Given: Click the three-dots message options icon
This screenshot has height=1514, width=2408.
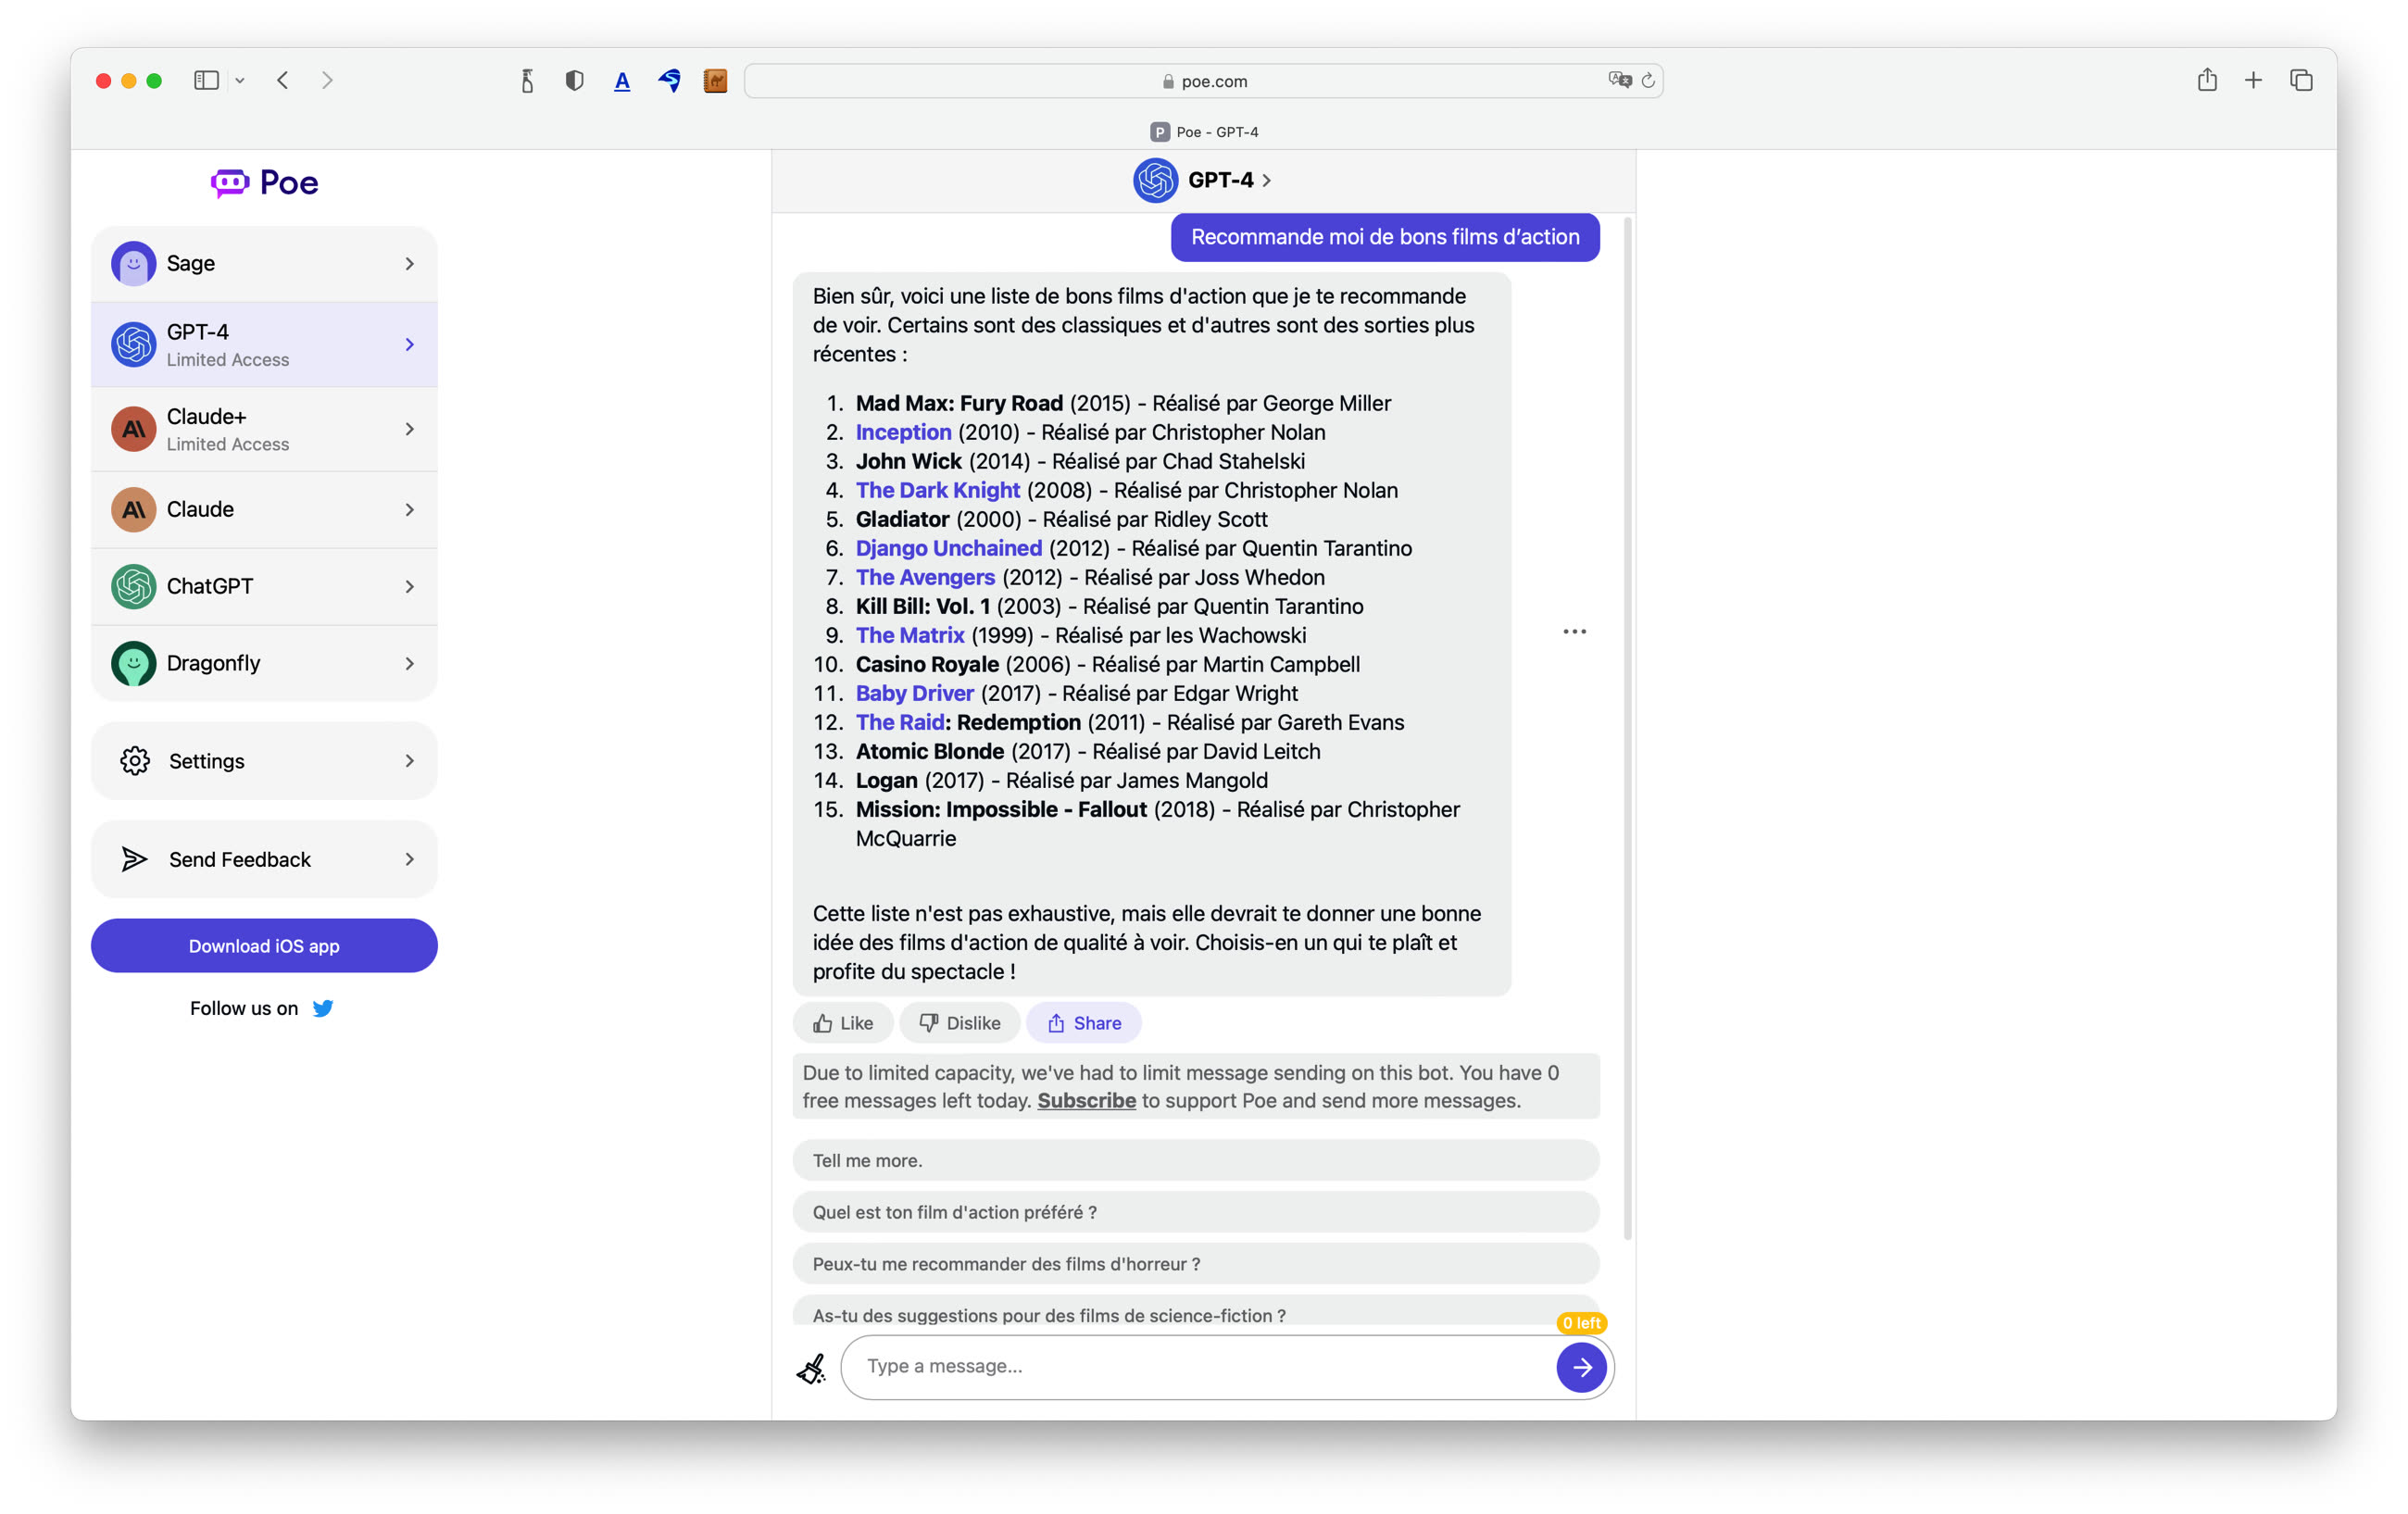Looking at the screenshot, I should (1574, 632).
